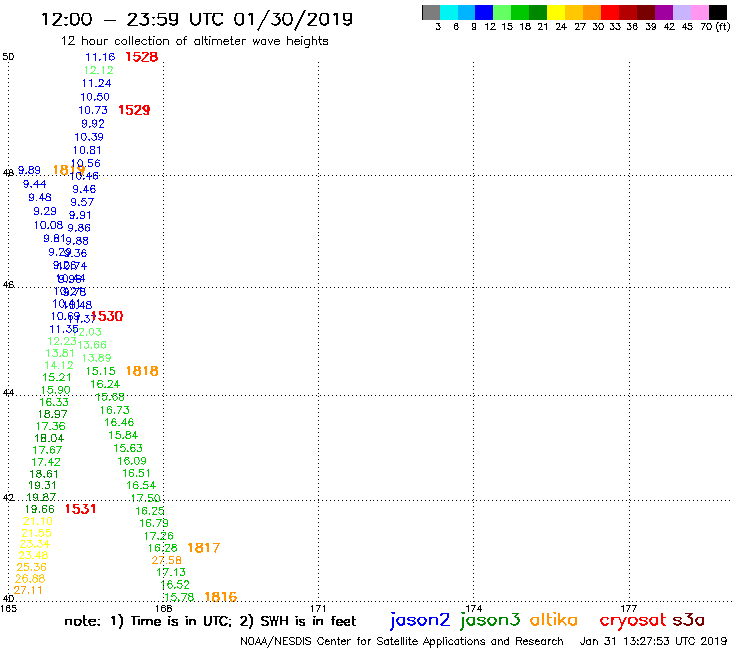Click wave height value 10.39
The width and height of the screenshot is (740, 650).
point(89,137)
